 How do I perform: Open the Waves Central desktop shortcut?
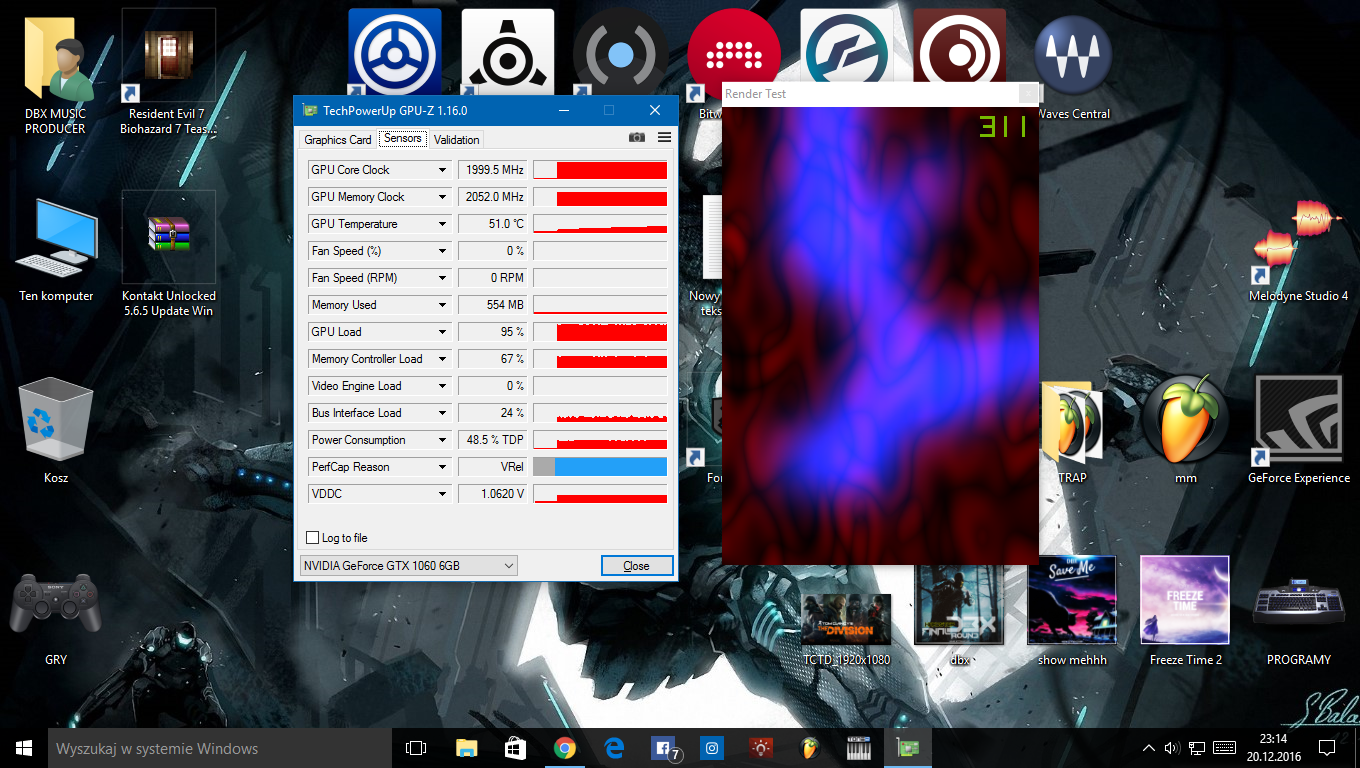coord(1073,68)
